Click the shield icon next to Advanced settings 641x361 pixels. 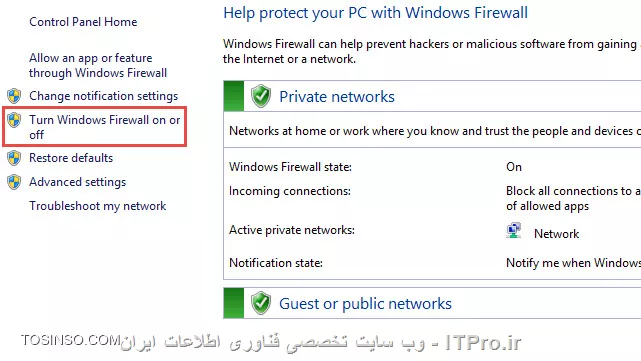pyautogui.click(x=14, y=182)
